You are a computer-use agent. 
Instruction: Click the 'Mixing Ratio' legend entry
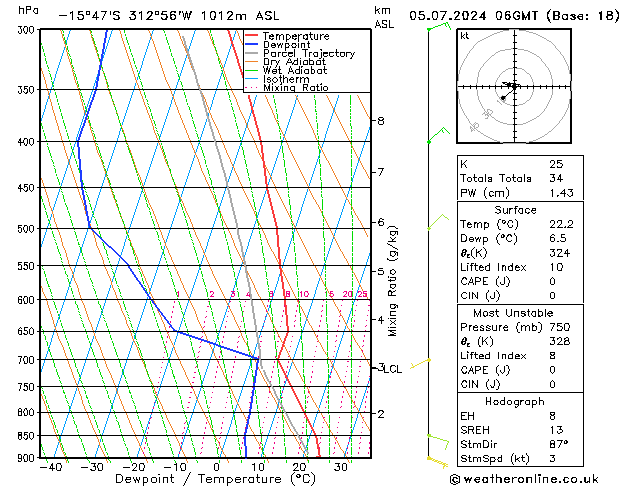[296, 87]
